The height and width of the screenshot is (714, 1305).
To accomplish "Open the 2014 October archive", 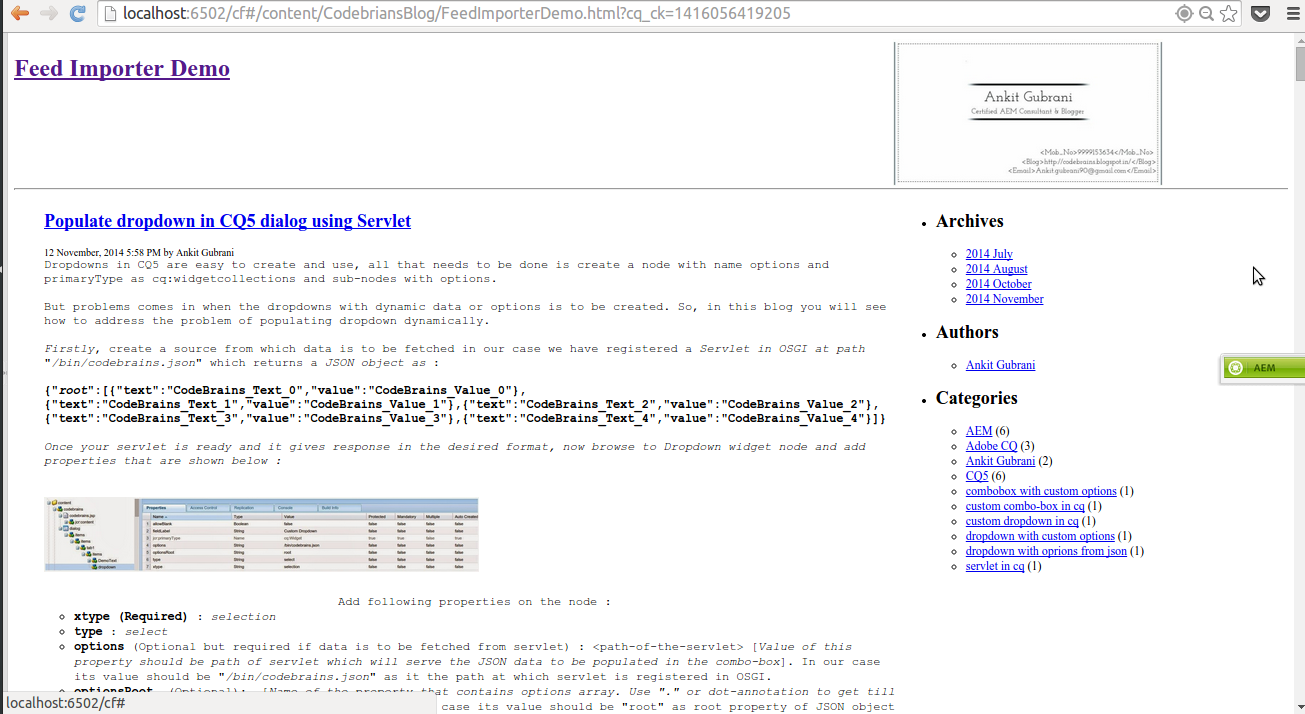I will pyautogui.click(x=999, y=284).
